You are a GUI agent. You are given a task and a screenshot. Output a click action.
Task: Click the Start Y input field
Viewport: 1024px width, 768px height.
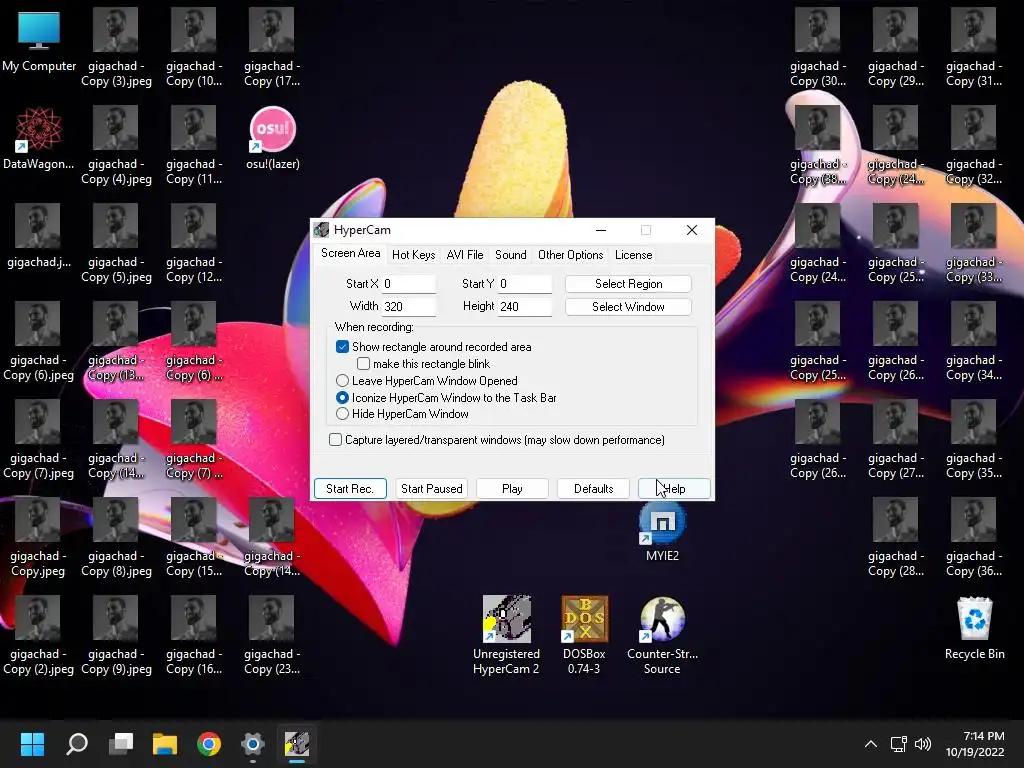[525, 284]
